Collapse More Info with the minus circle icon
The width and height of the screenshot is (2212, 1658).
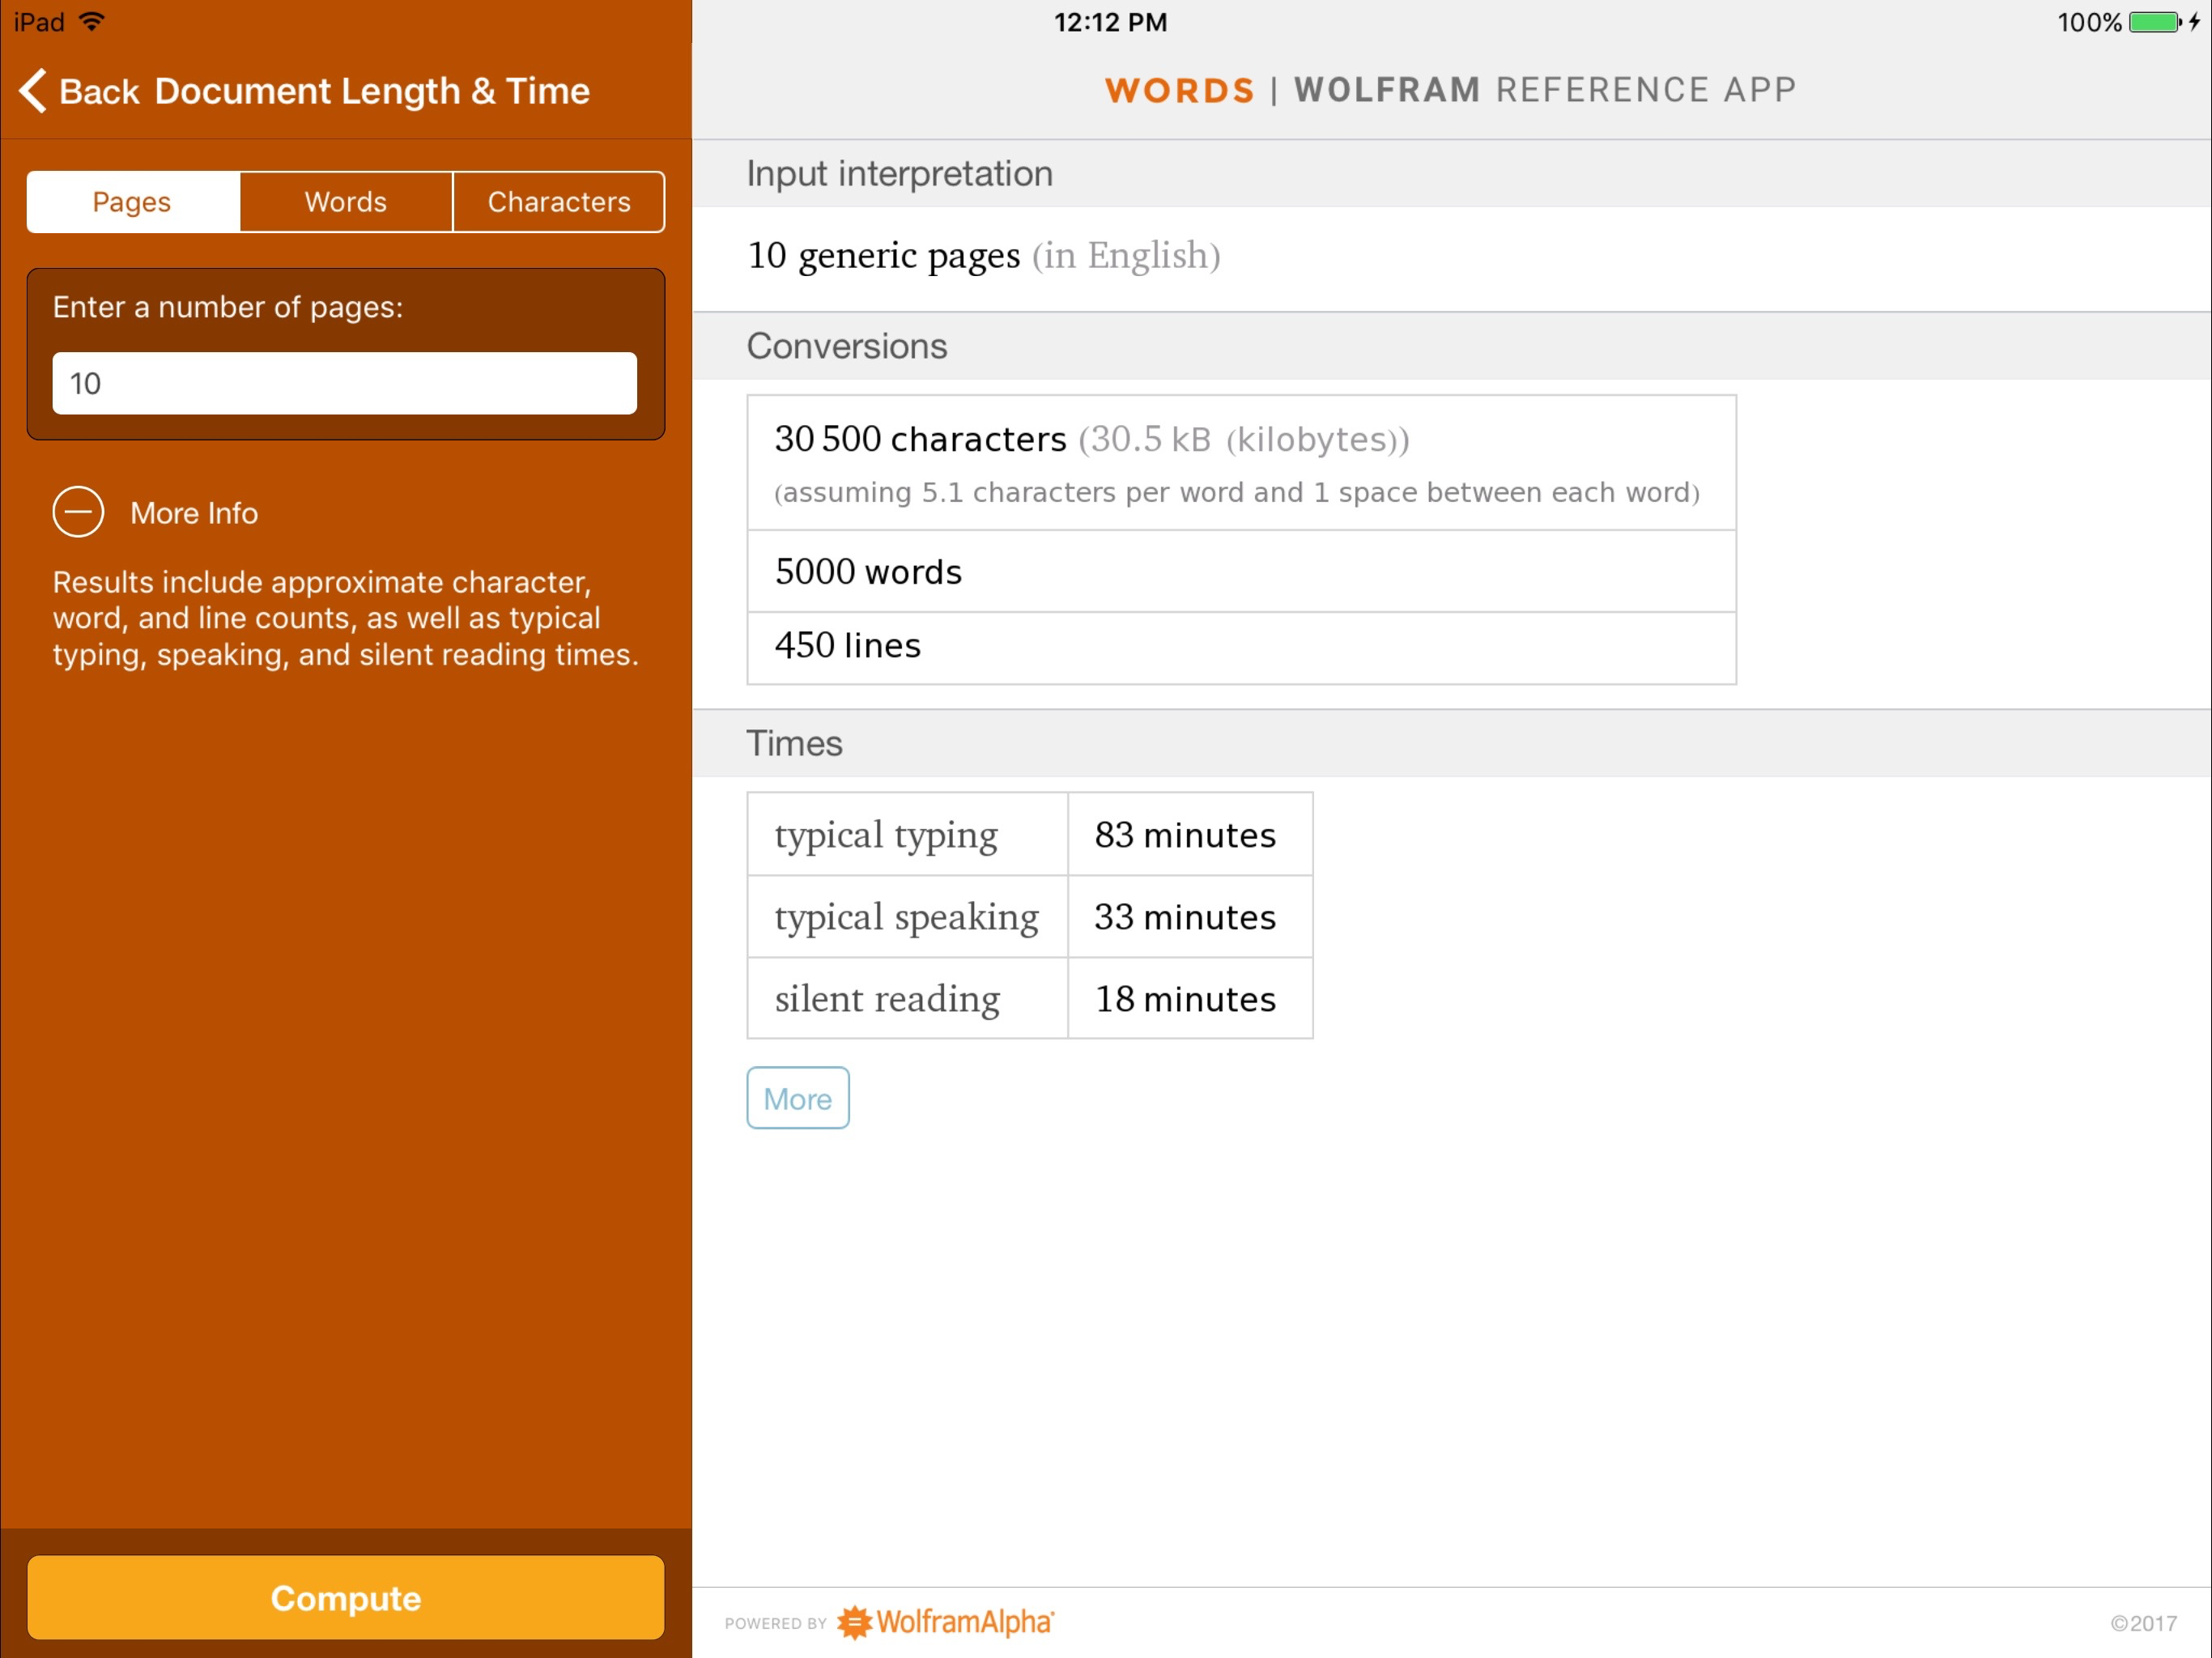click(78, 512)
